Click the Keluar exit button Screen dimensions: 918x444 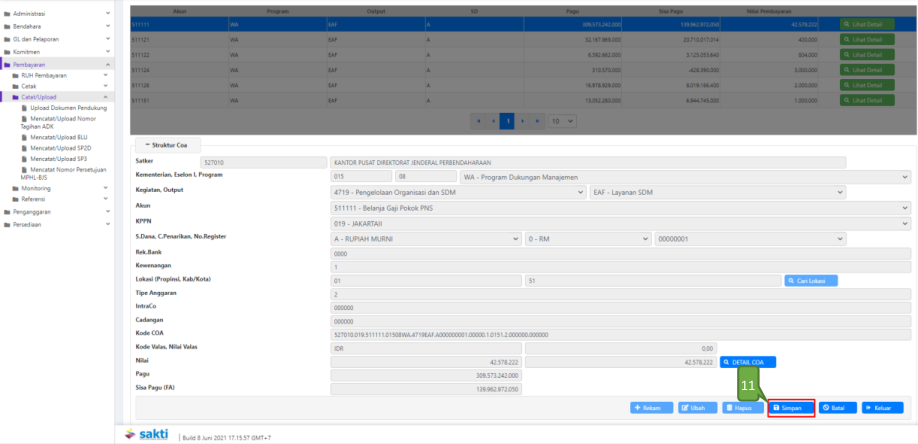point(883,408)
